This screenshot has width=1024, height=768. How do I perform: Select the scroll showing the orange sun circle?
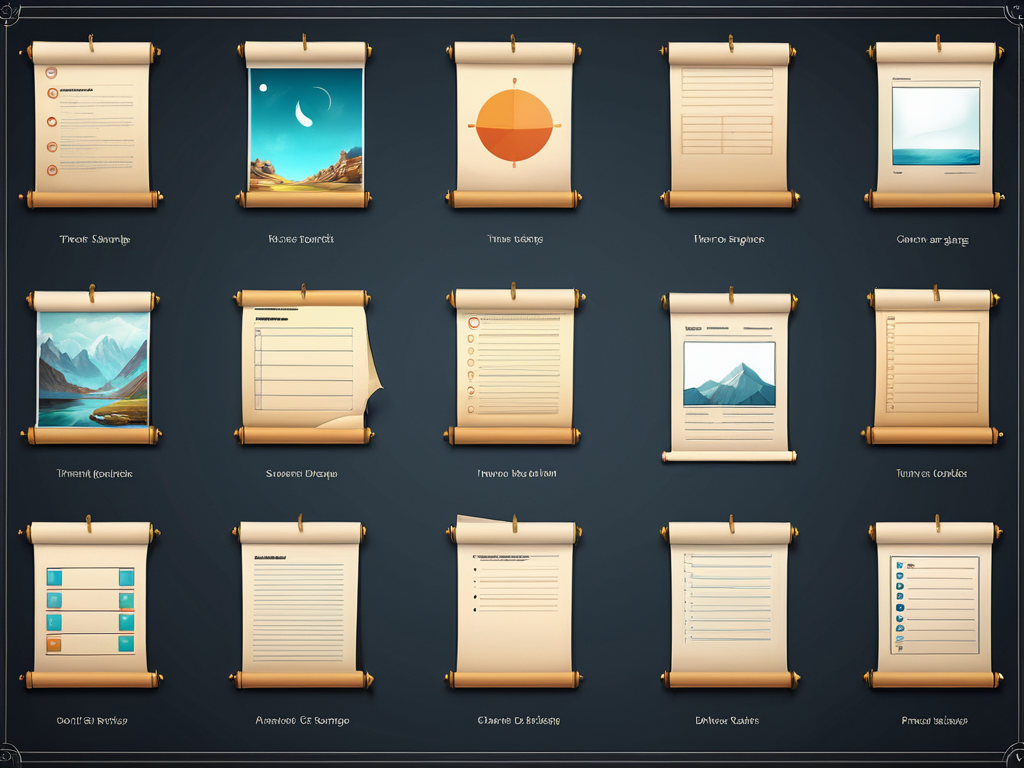click(514, 125)
